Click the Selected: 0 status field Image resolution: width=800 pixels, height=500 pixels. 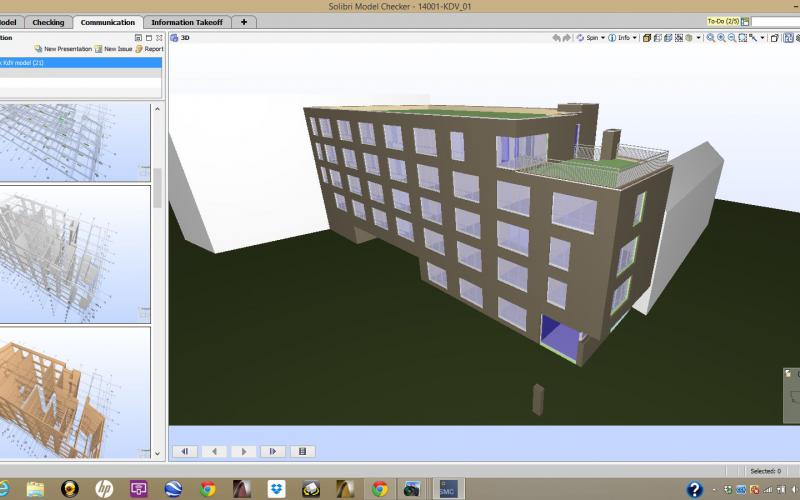[x=765, y=471]
